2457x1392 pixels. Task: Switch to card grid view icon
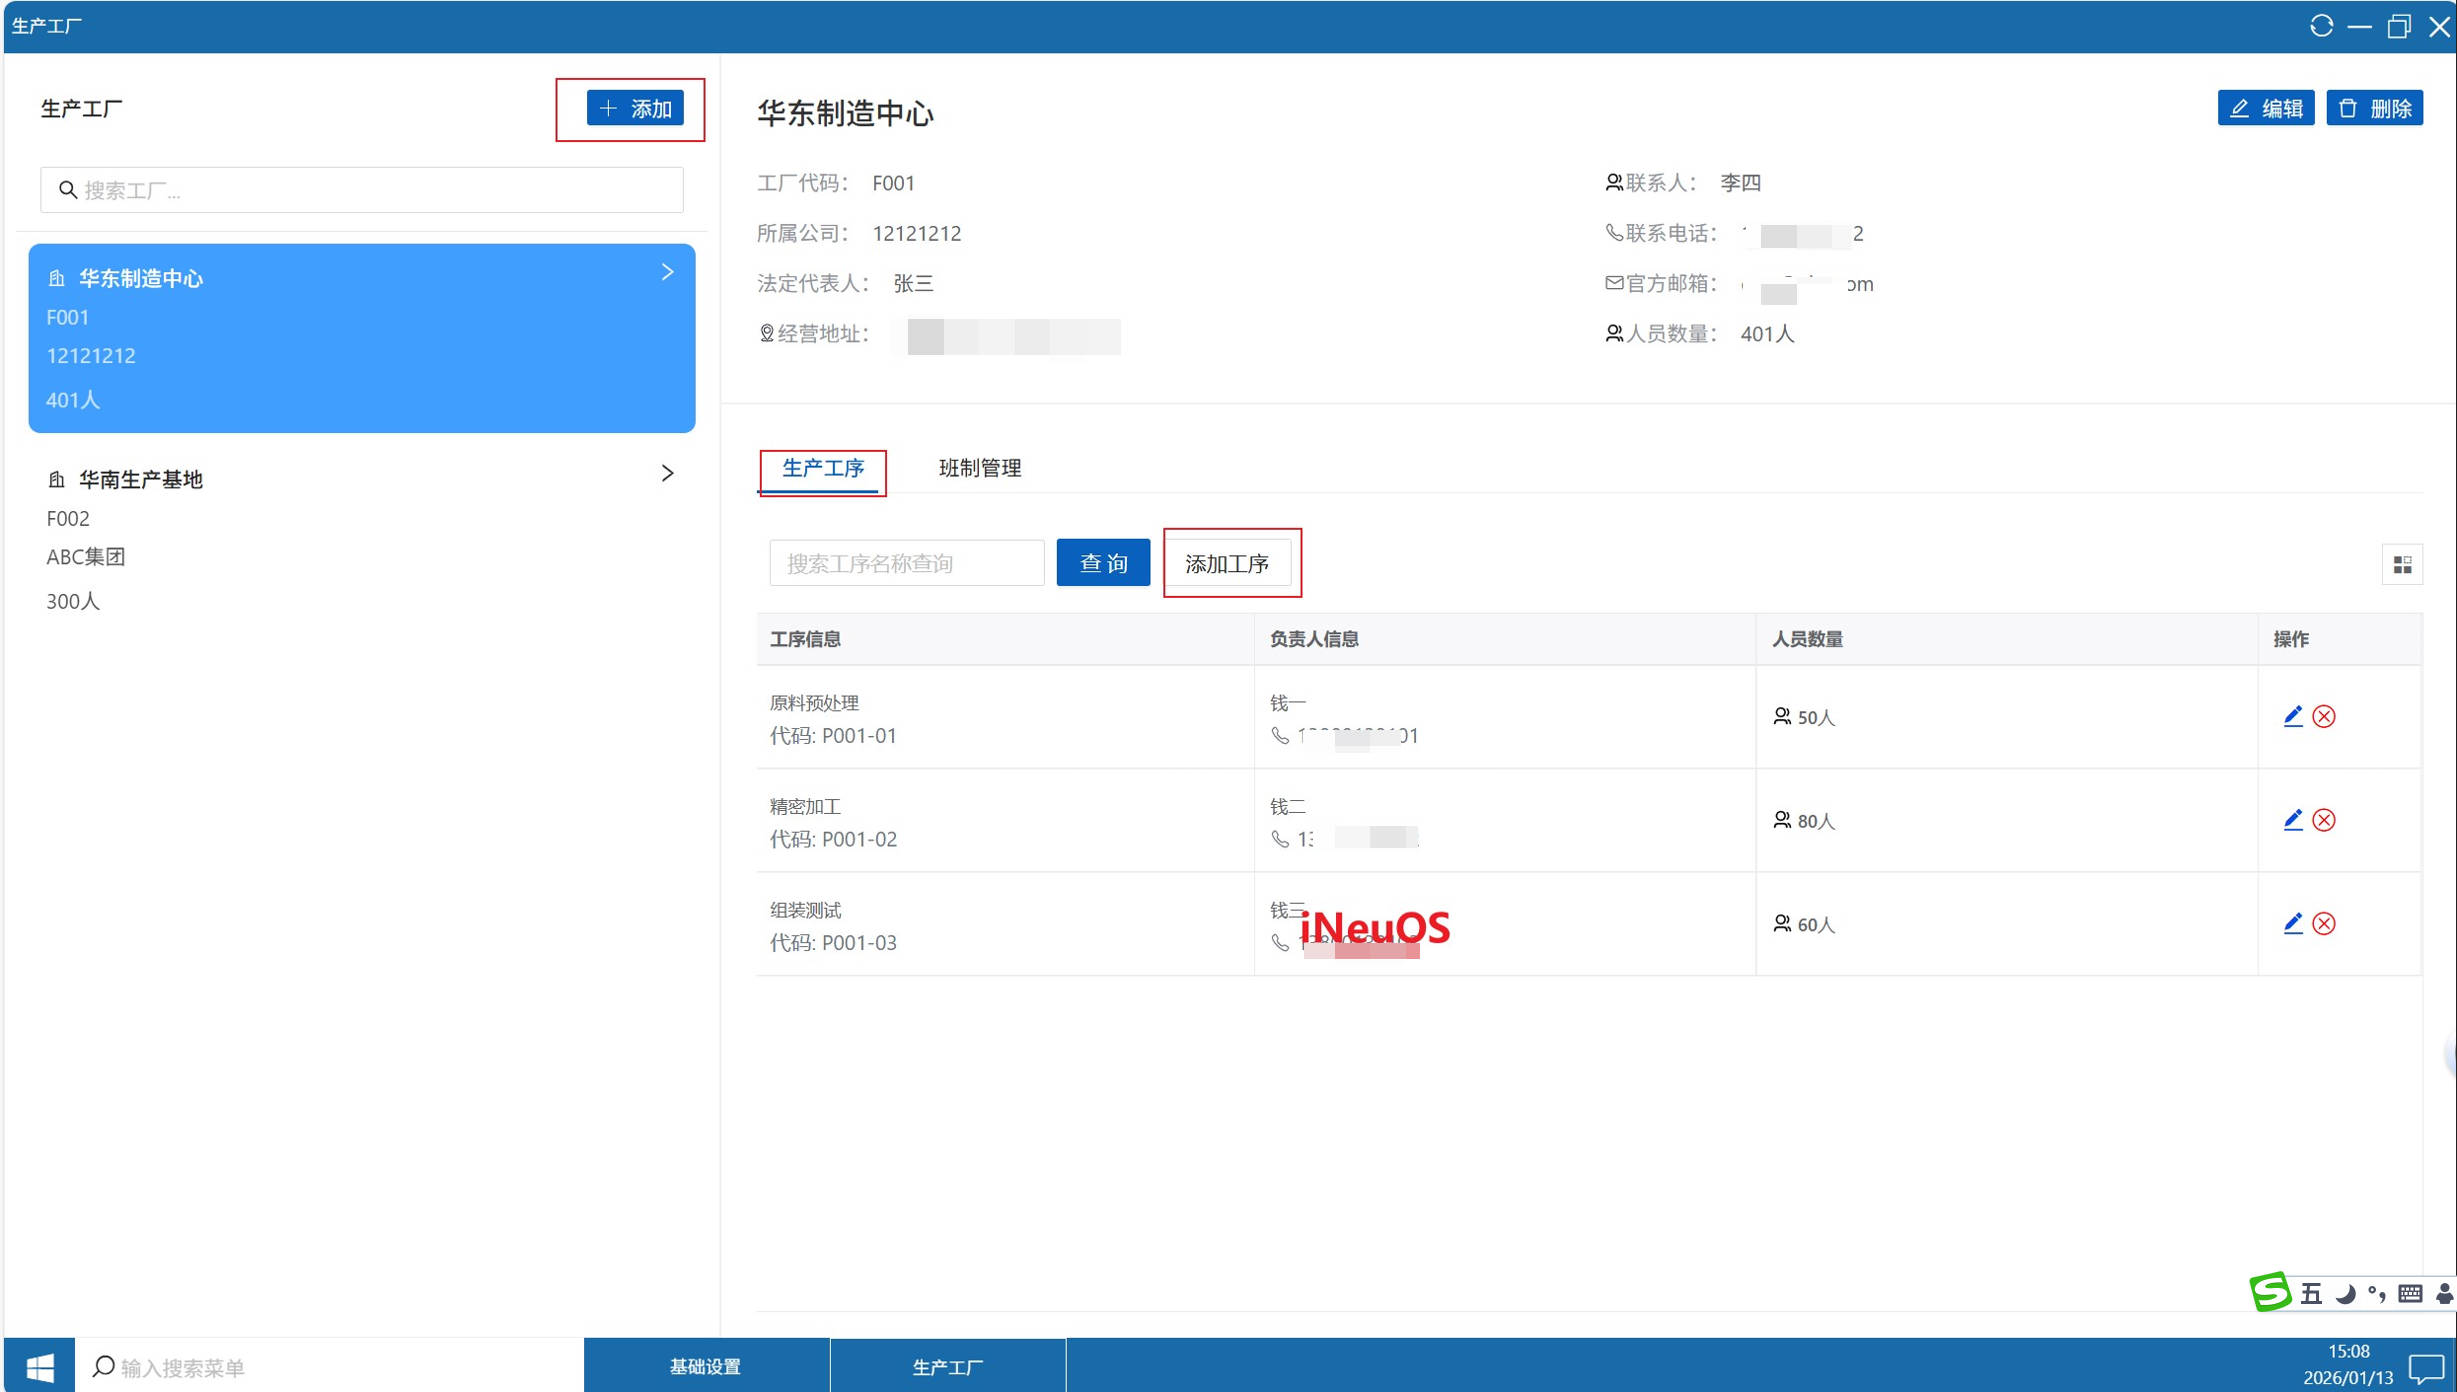[x=2402, y=565]
